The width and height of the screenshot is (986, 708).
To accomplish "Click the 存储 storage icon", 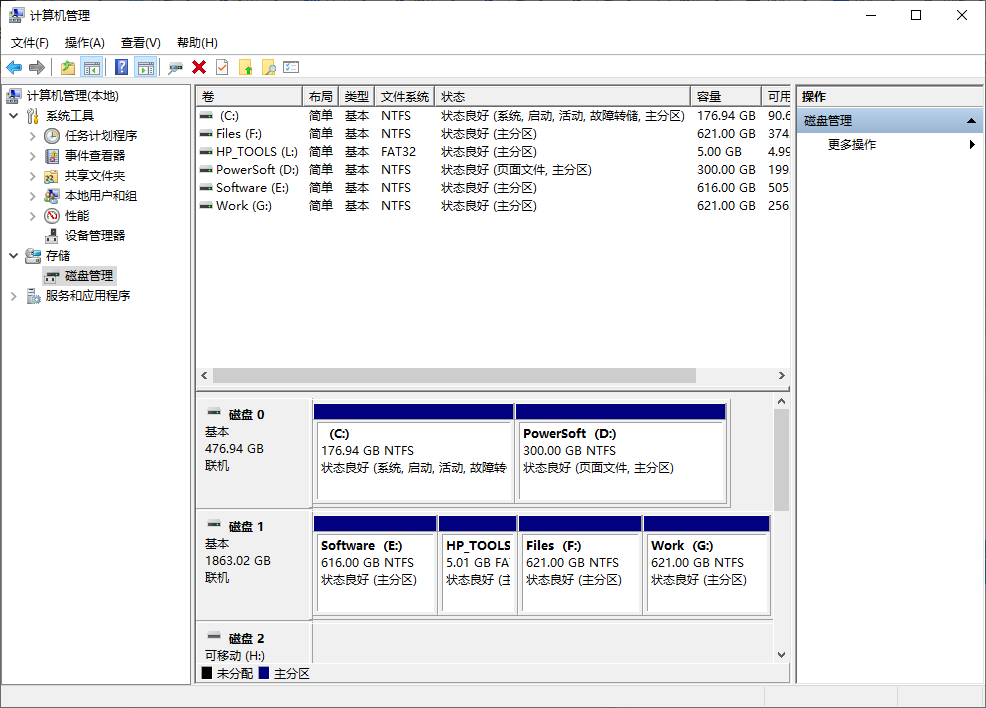I will click(33, 256).
